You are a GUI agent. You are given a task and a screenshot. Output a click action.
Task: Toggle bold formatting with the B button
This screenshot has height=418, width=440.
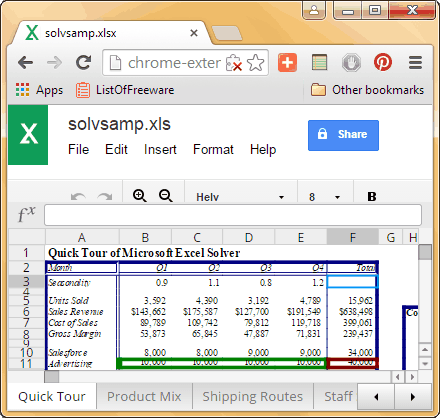click(372, 197)
